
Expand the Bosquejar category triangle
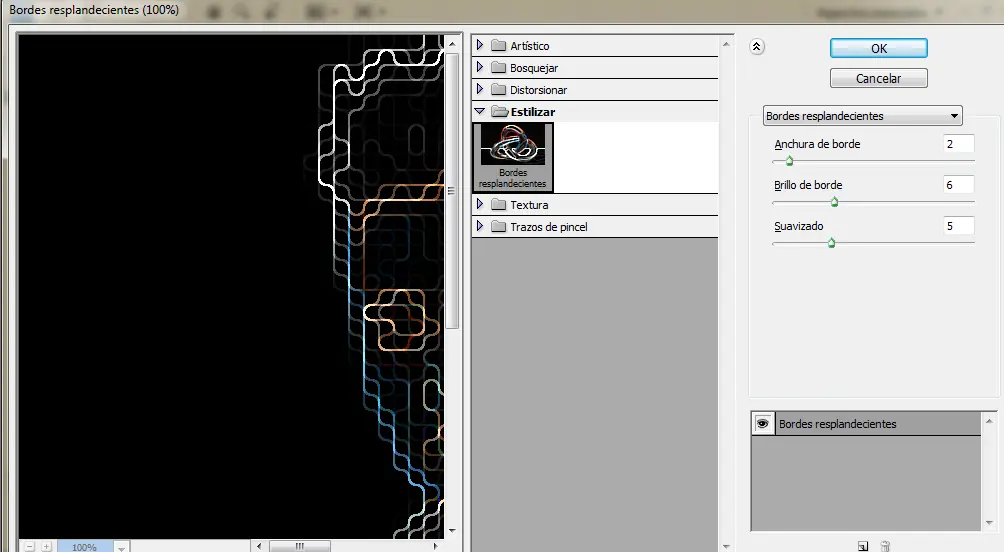480,68
